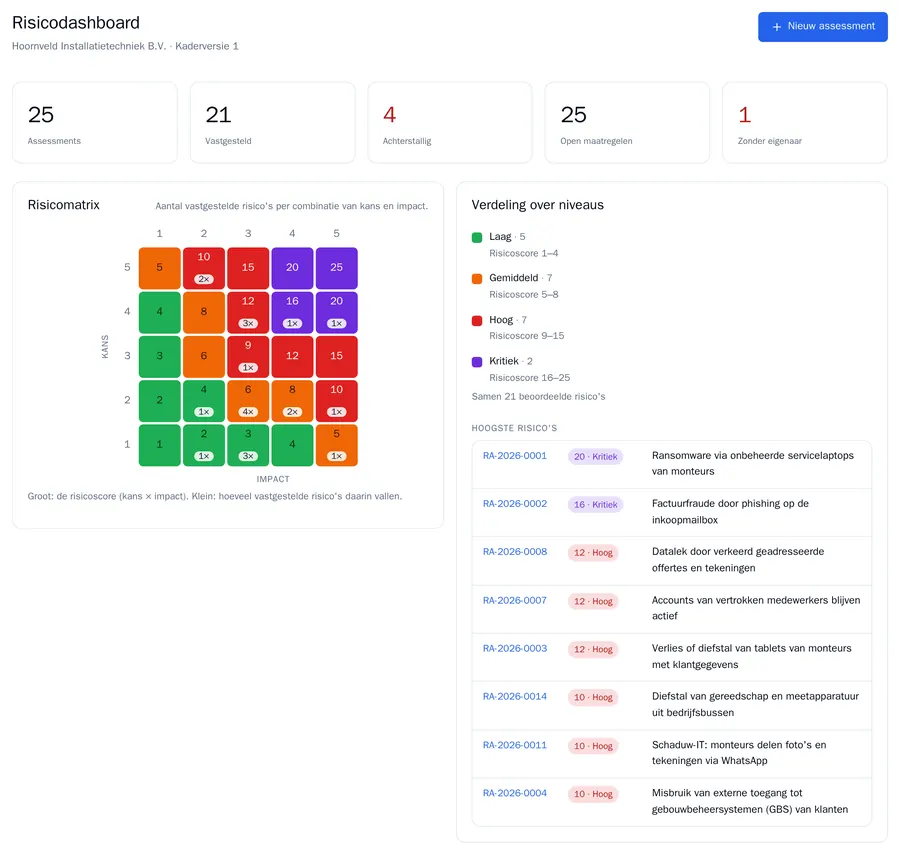900x854 pixels.
Task: Click Diefstal van gereedschap title
Action: pos(755,704)
